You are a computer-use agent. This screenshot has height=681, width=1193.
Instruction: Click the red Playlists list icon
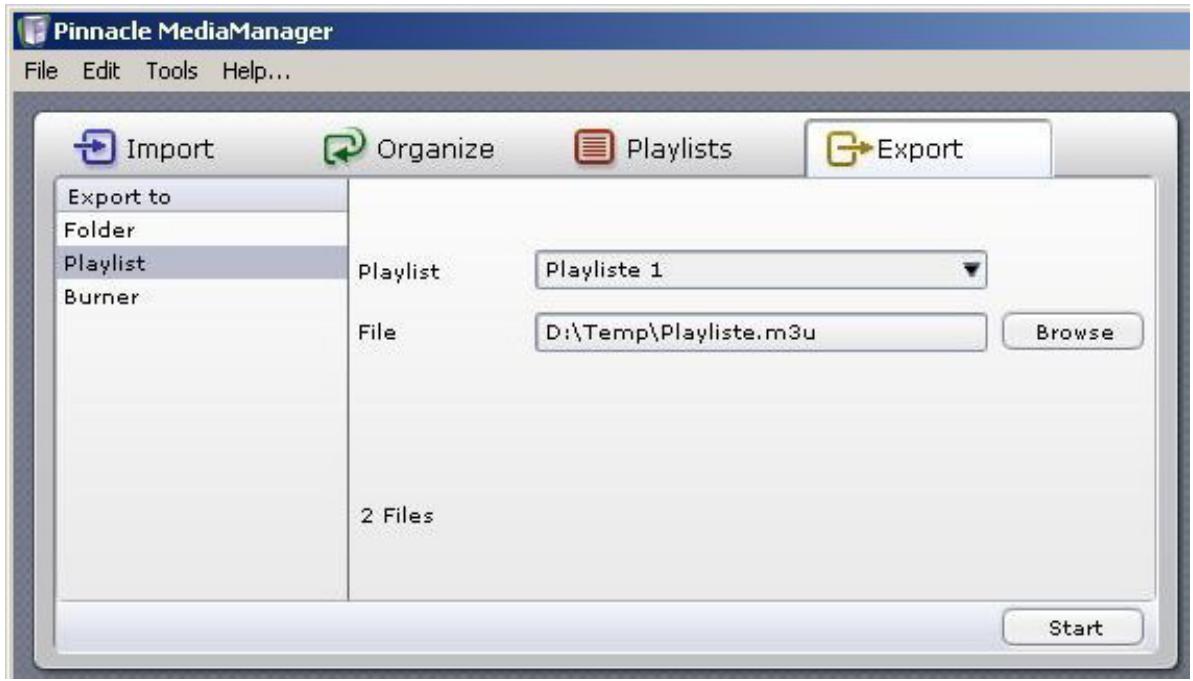click(594, 147)
